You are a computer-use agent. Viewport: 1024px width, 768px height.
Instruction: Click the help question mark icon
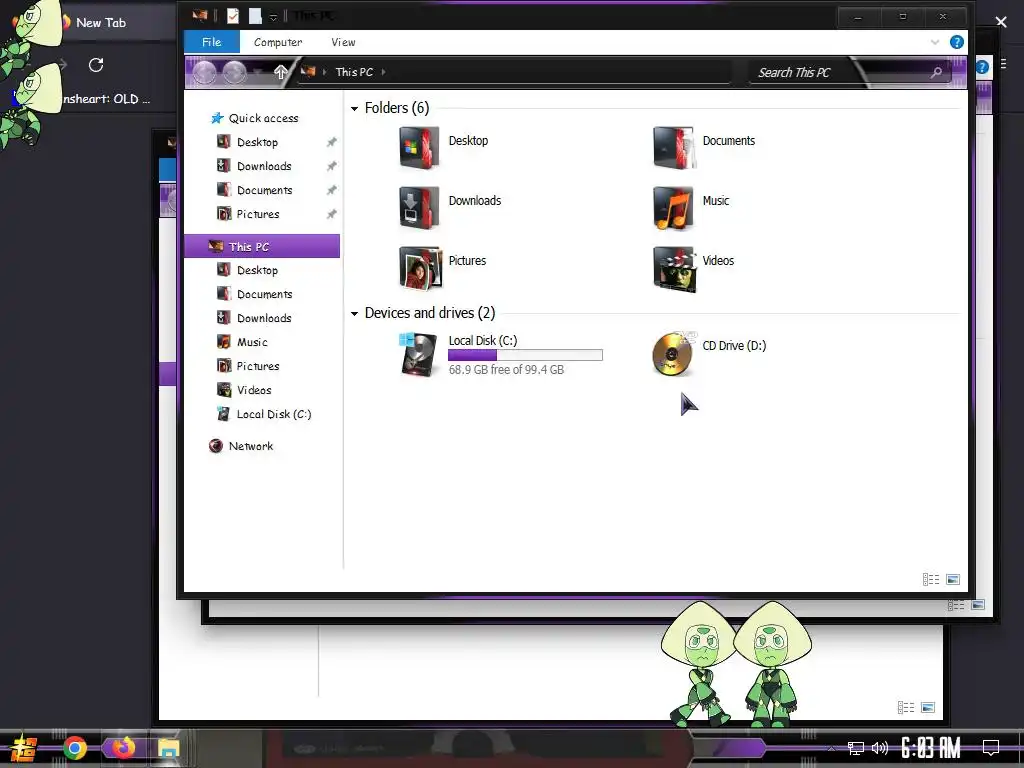(x=956, y=42)
